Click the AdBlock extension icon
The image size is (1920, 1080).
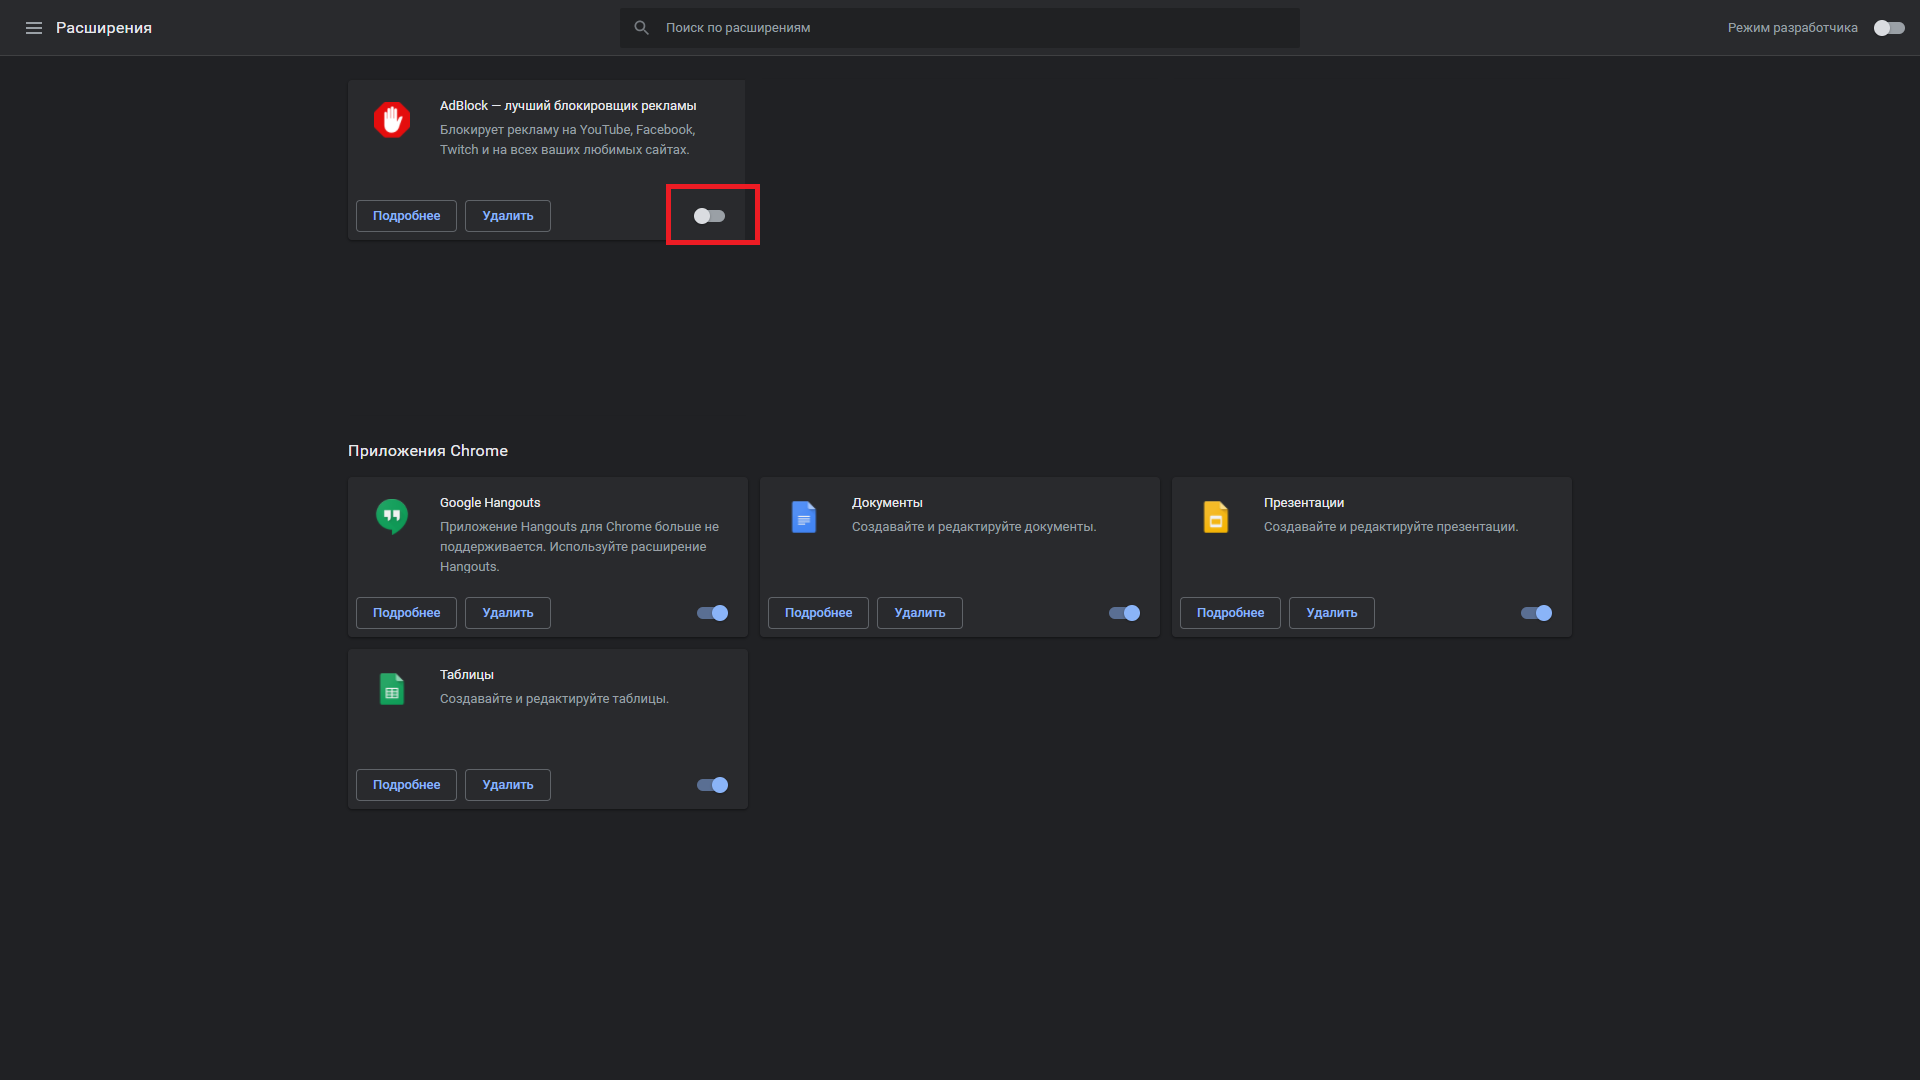(391, 120)
